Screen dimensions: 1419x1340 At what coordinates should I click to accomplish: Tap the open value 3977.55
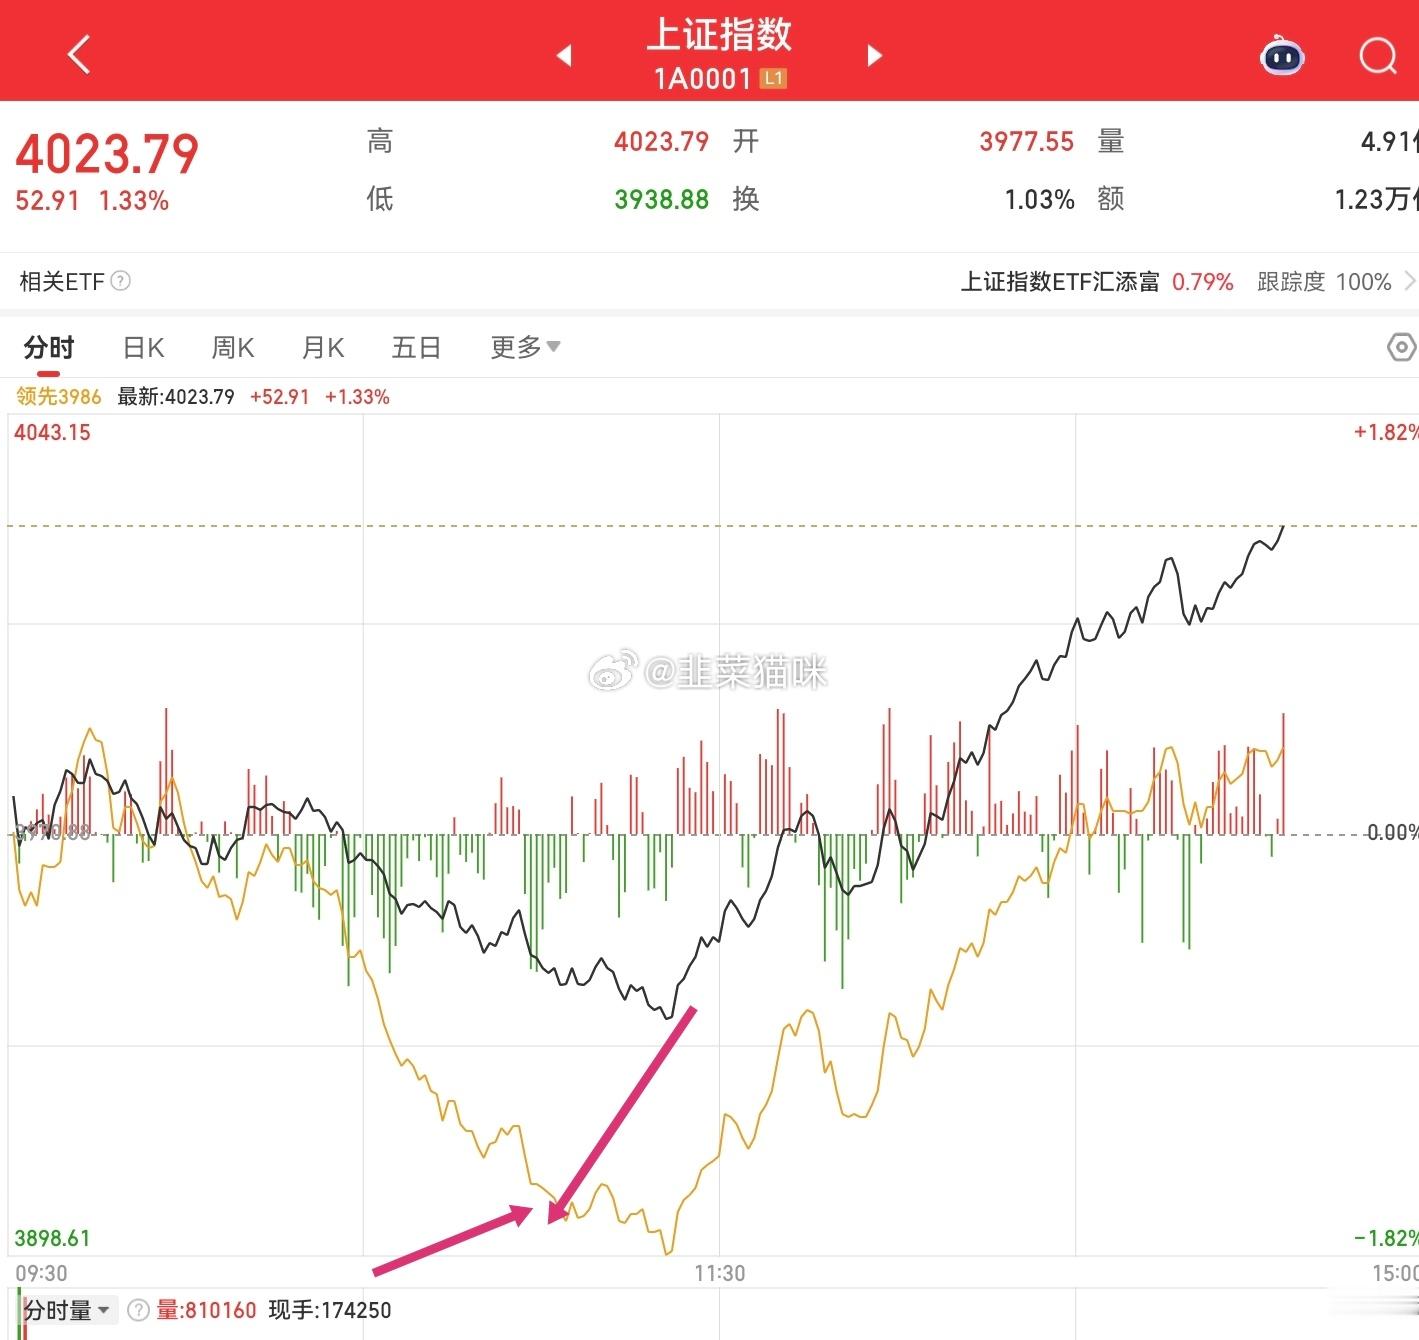pos(1026,141)
